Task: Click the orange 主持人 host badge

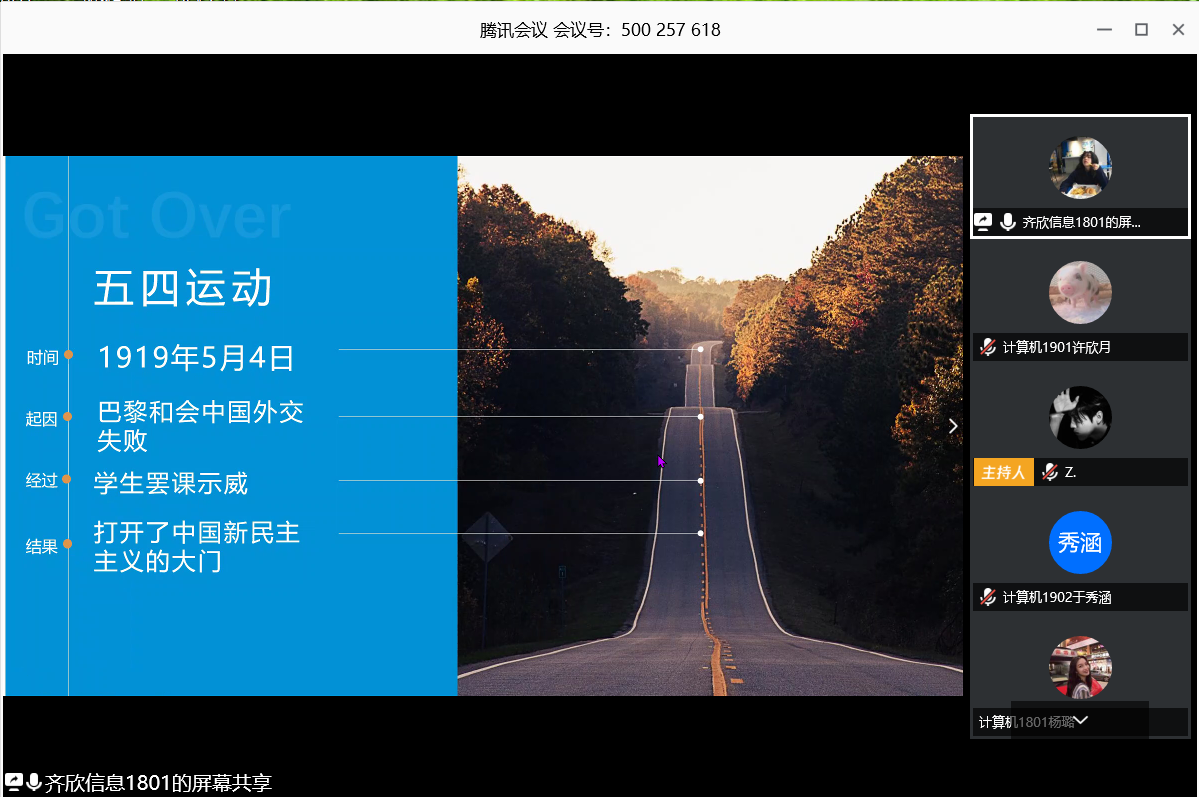Action: pyautogui.click(x=1003, y=472)
